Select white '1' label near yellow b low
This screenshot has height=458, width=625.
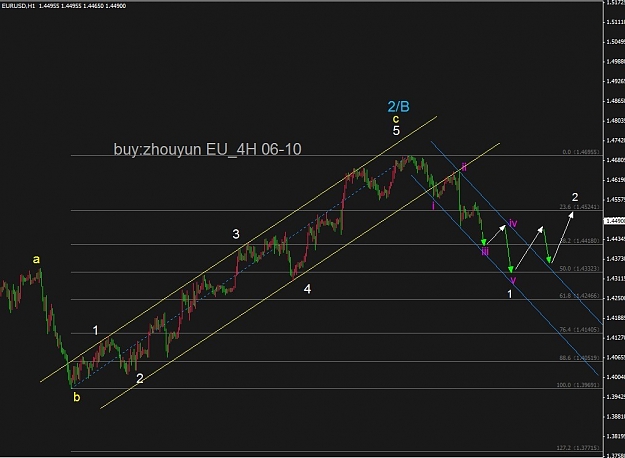96,330
